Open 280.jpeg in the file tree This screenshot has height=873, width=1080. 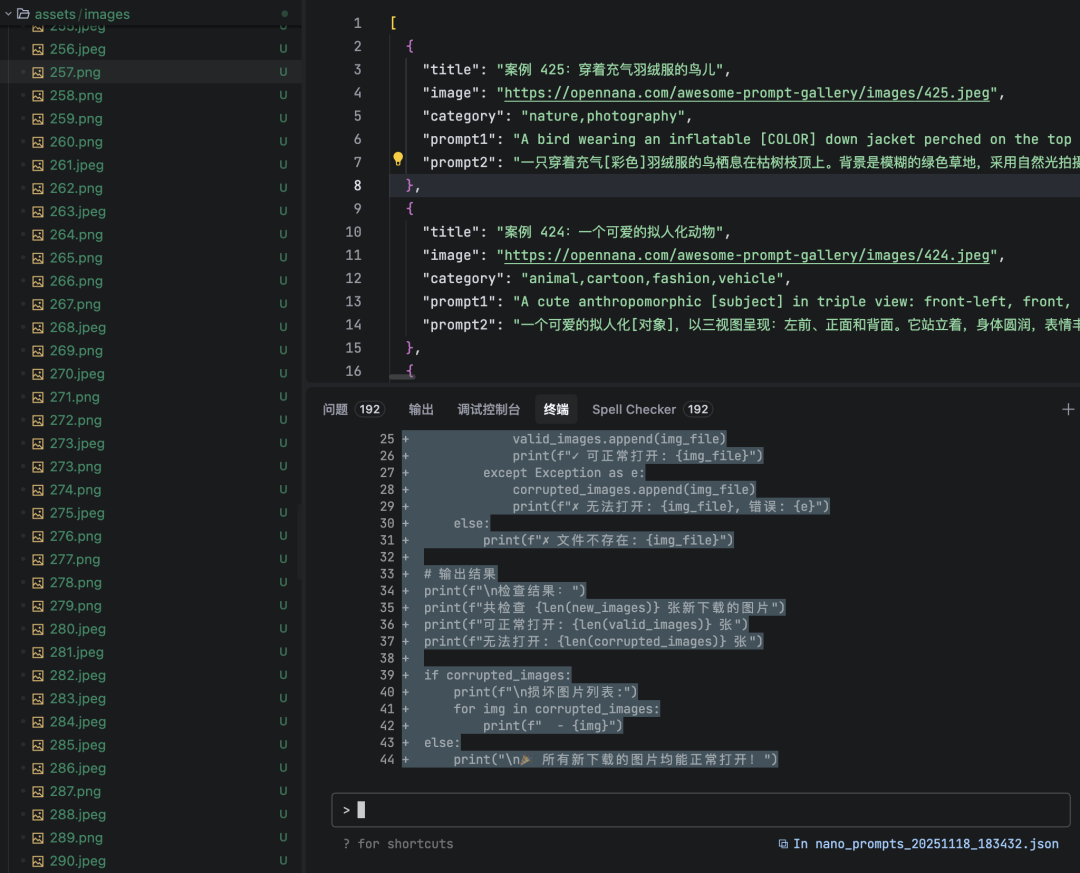tap(77, 629)
